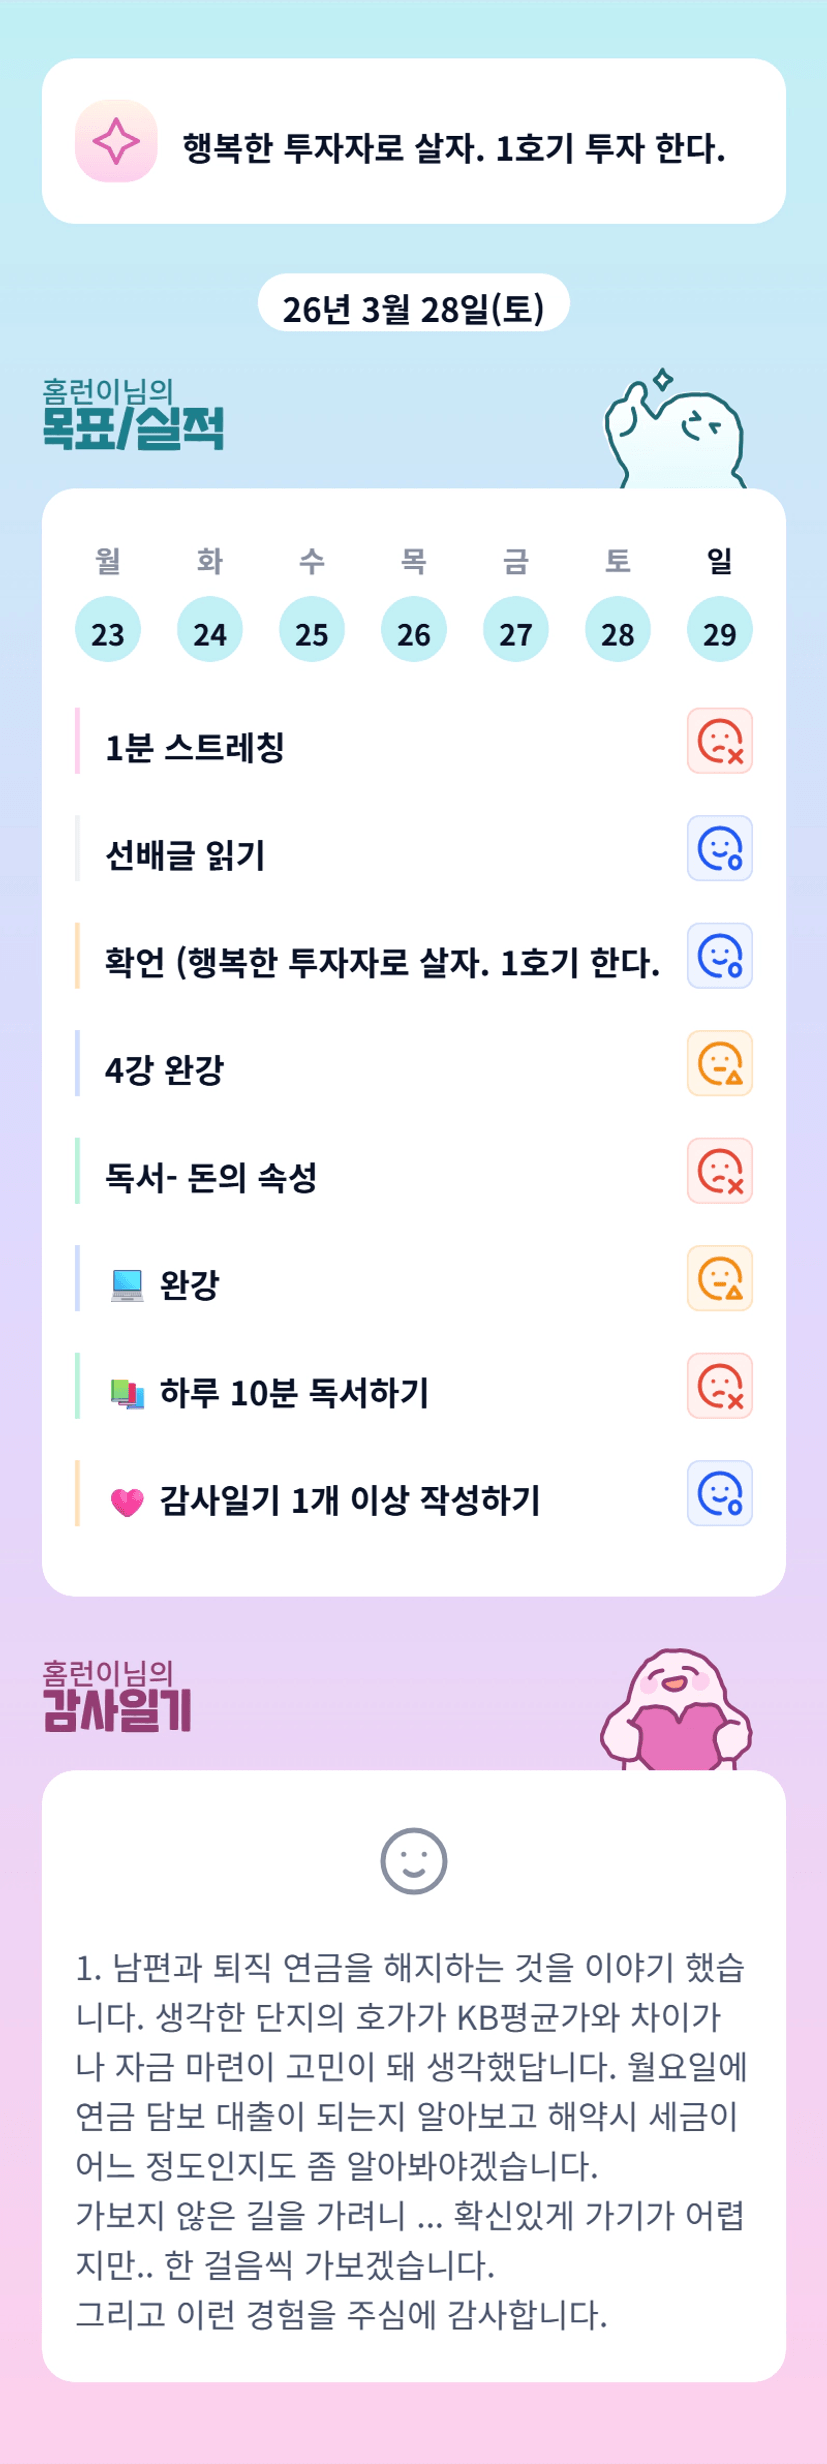Click the orange status face on laptop 완강 row
The height and width of the screenshot is (2464, 827).
[x=719, y=1278]
